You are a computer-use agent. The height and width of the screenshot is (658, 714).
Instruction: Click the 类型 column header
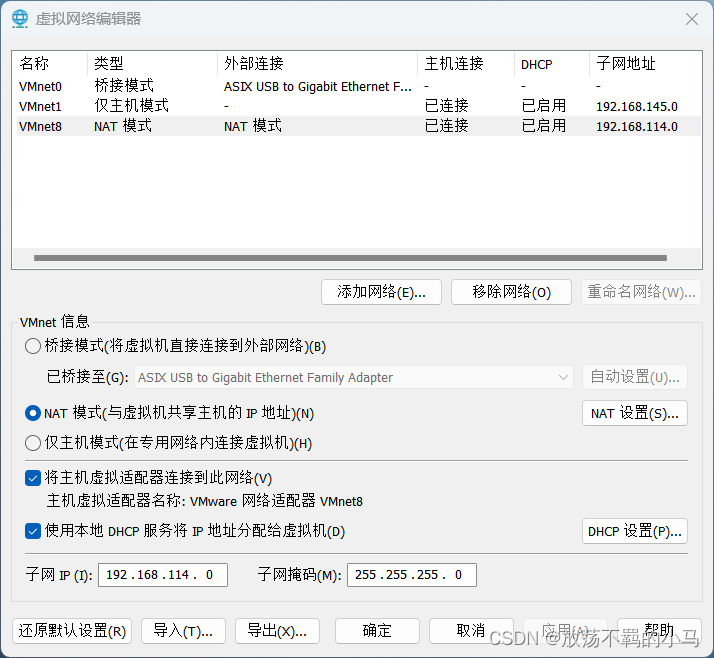pos(152,64)
